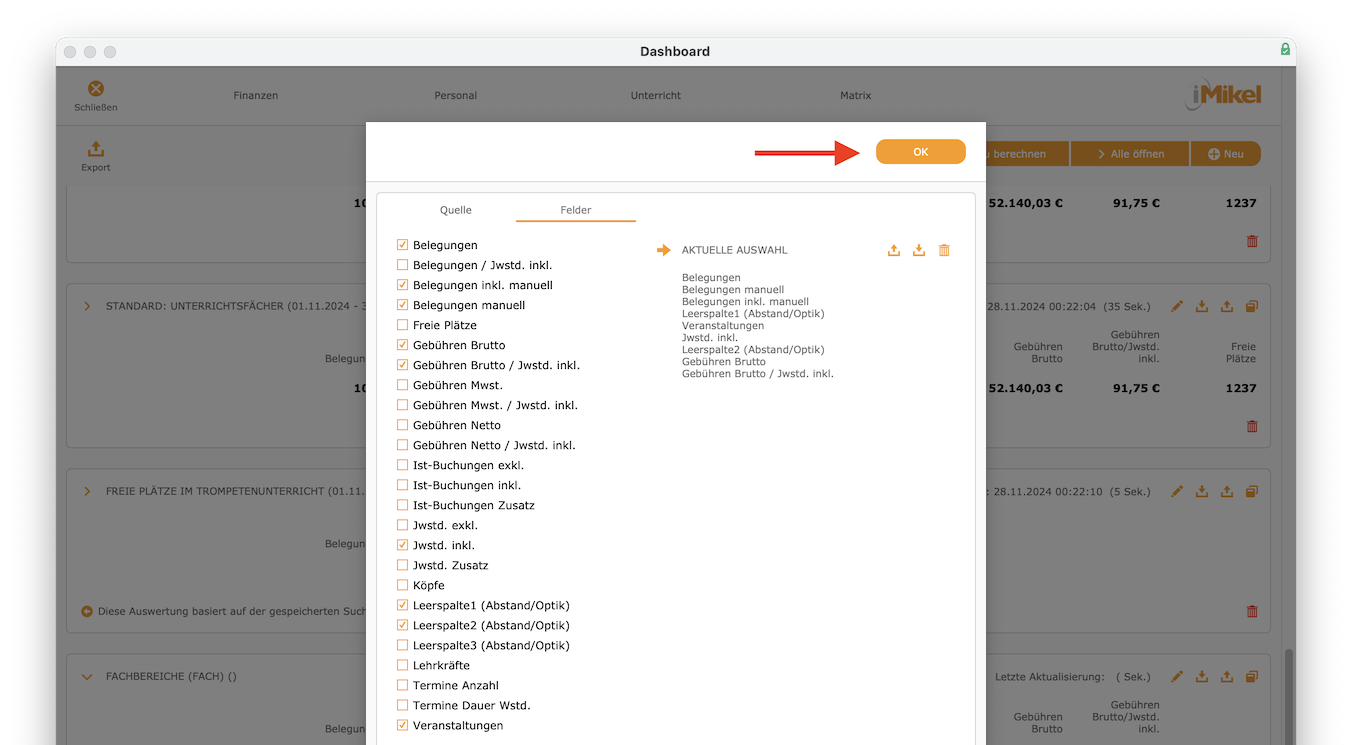Uncheck Belegungen manuell checkbox
1352x745 pixels.
click(x=402, y=305)
